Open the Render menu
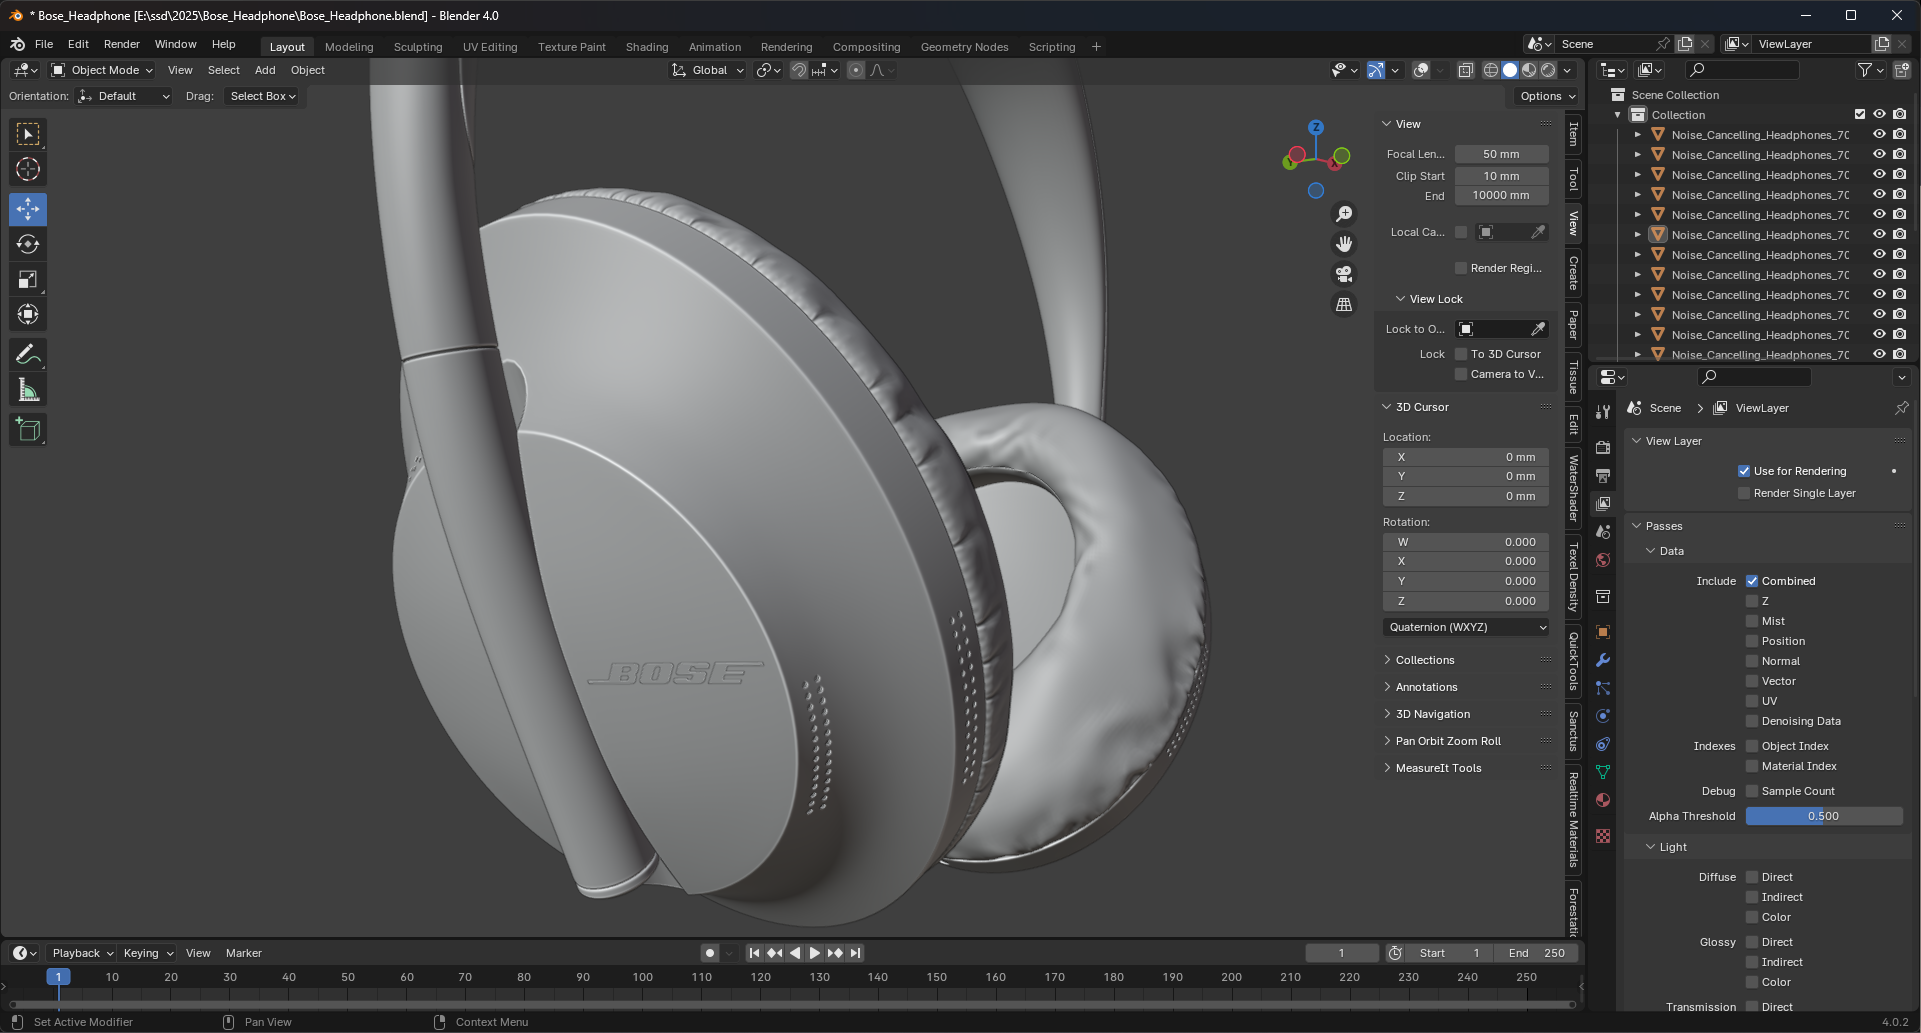This screenshot has width=1921, height=1033. tap(122, 44)
